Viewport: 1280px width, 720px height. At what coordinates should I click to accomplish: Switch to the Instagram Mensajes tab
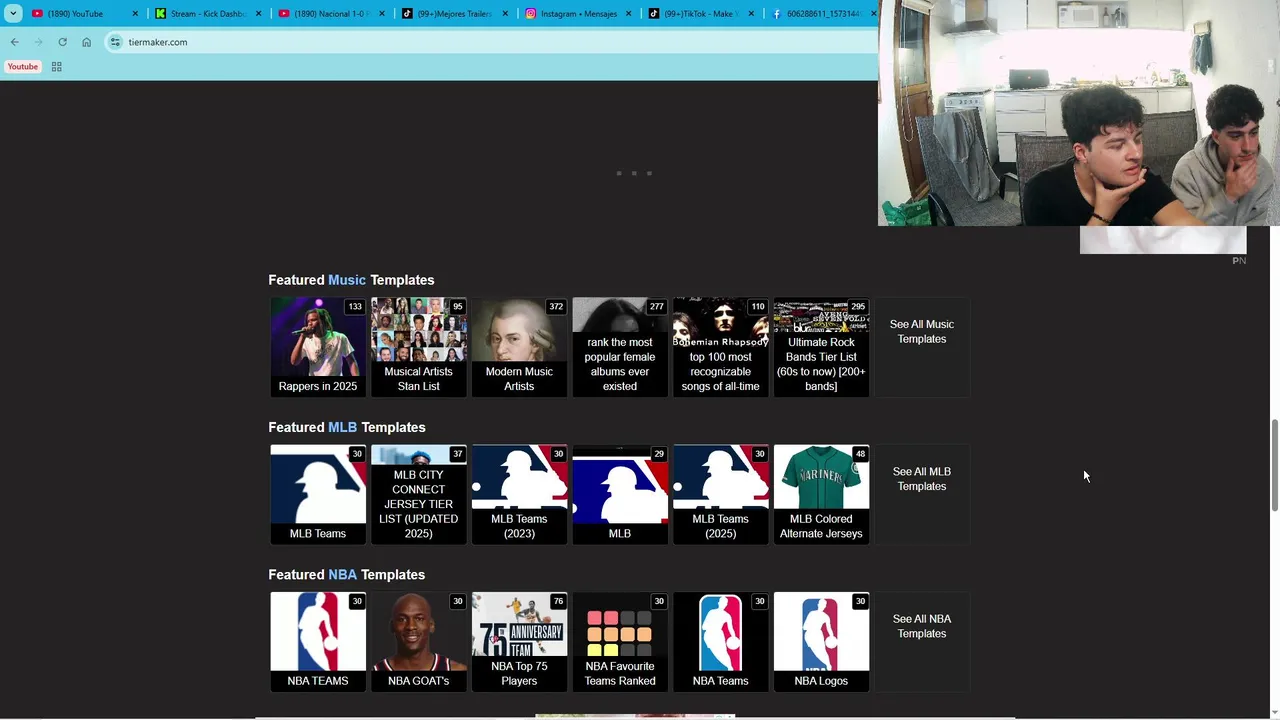pyautogui.click(x=578, y=13)
